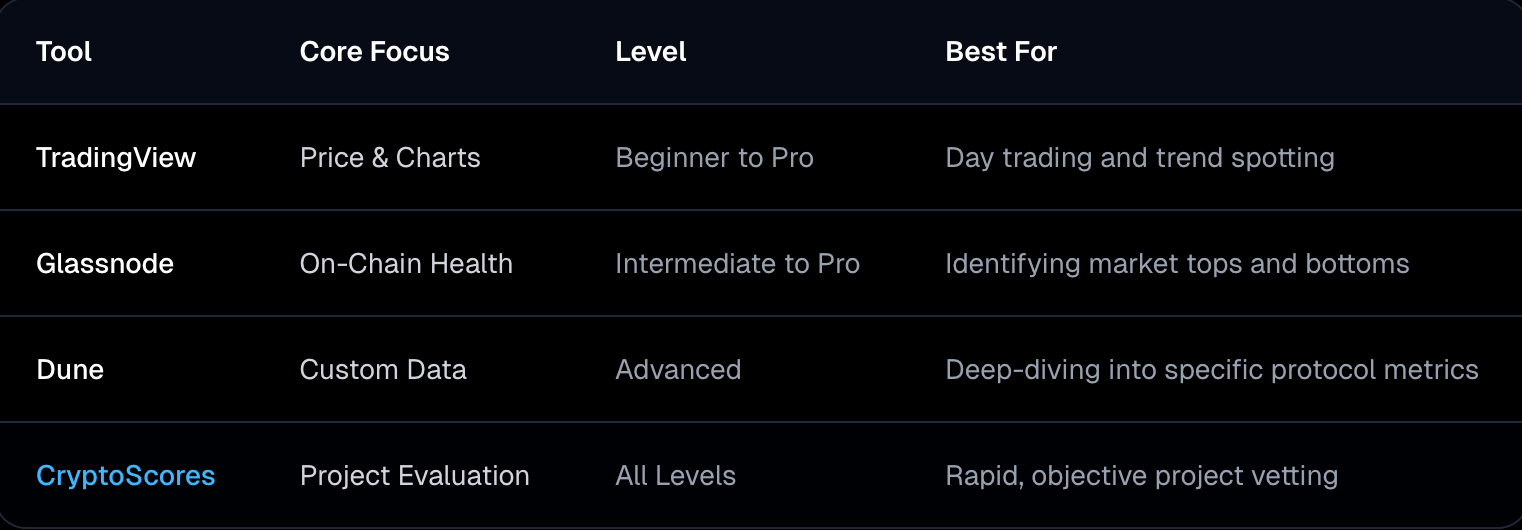Select the TradingView tool name
The height and width of the screenshot is (530, 1522).
click(116, 157)
